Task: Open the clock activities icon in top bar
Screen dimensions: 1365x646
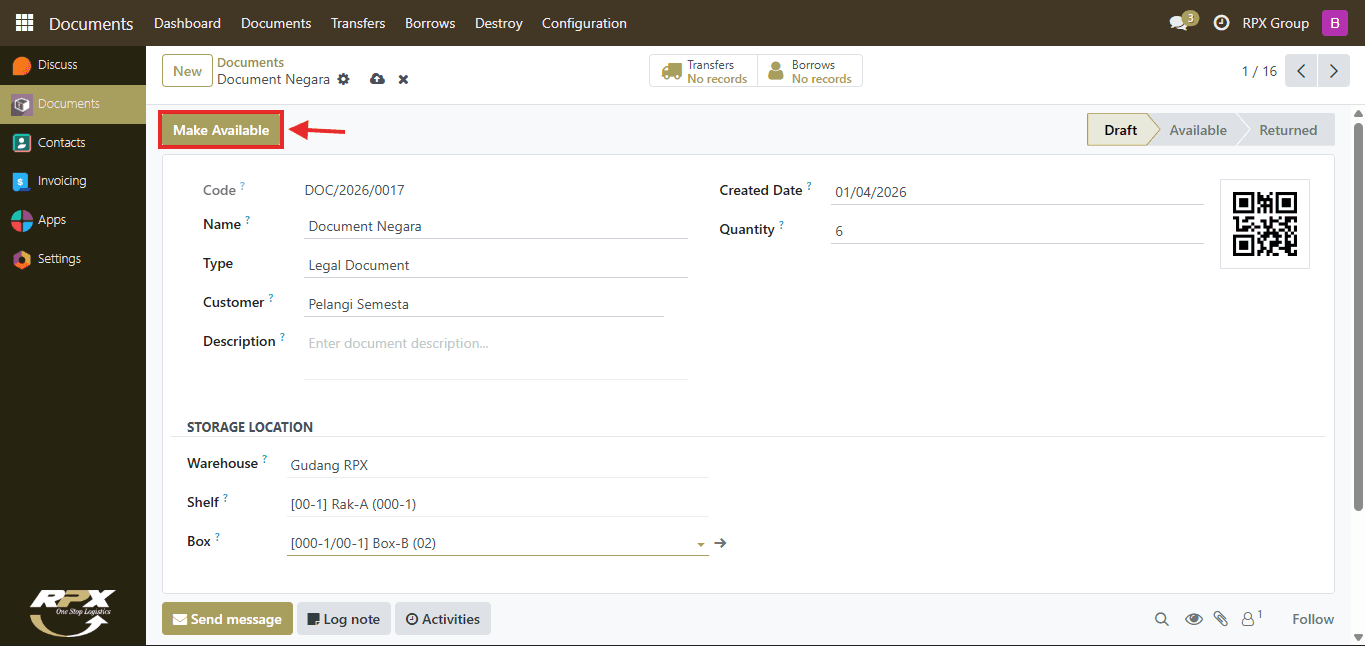Action: [x=1221, y=23]
